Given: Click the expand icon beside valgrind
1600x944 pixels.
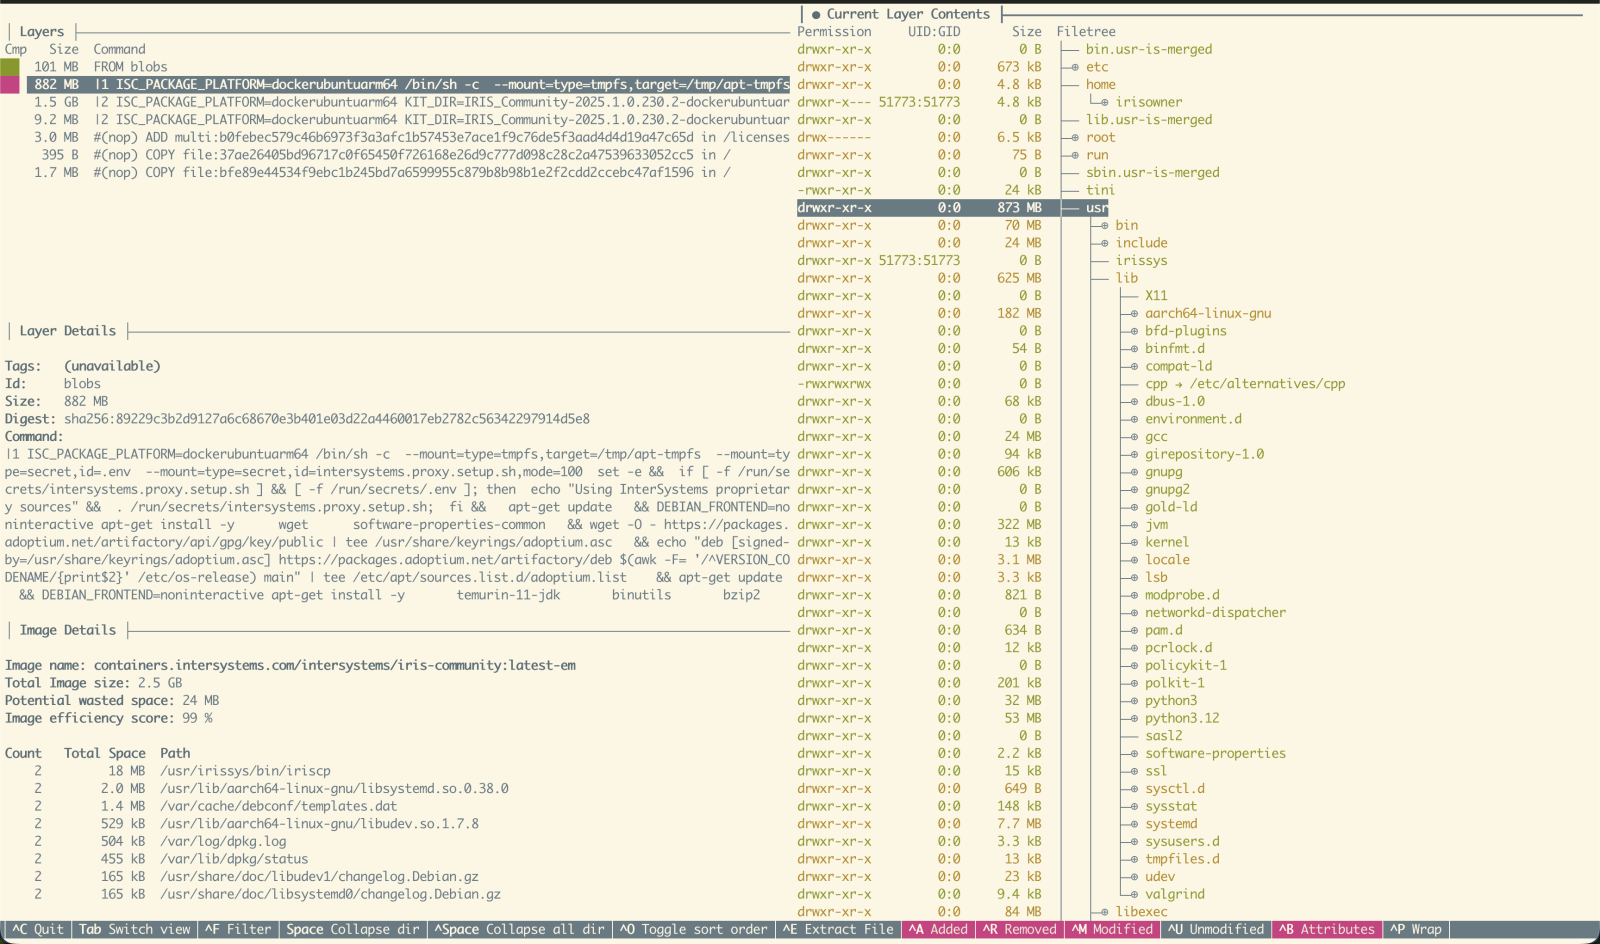Looking at the screenshot, I should tap(1134, 894).
